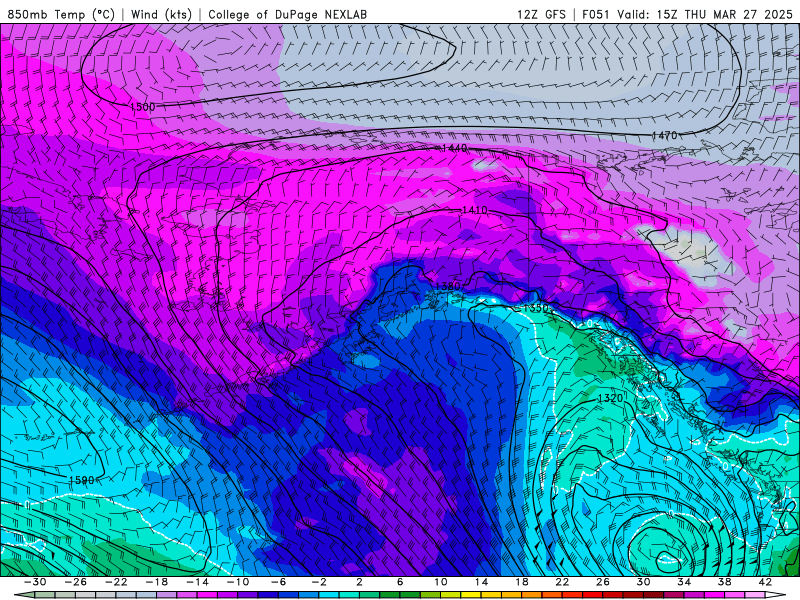Click the 34 value on temperature scale
The height and width of the screenshot is (600, 800).
pyautogui.click(x=684, y=582)
